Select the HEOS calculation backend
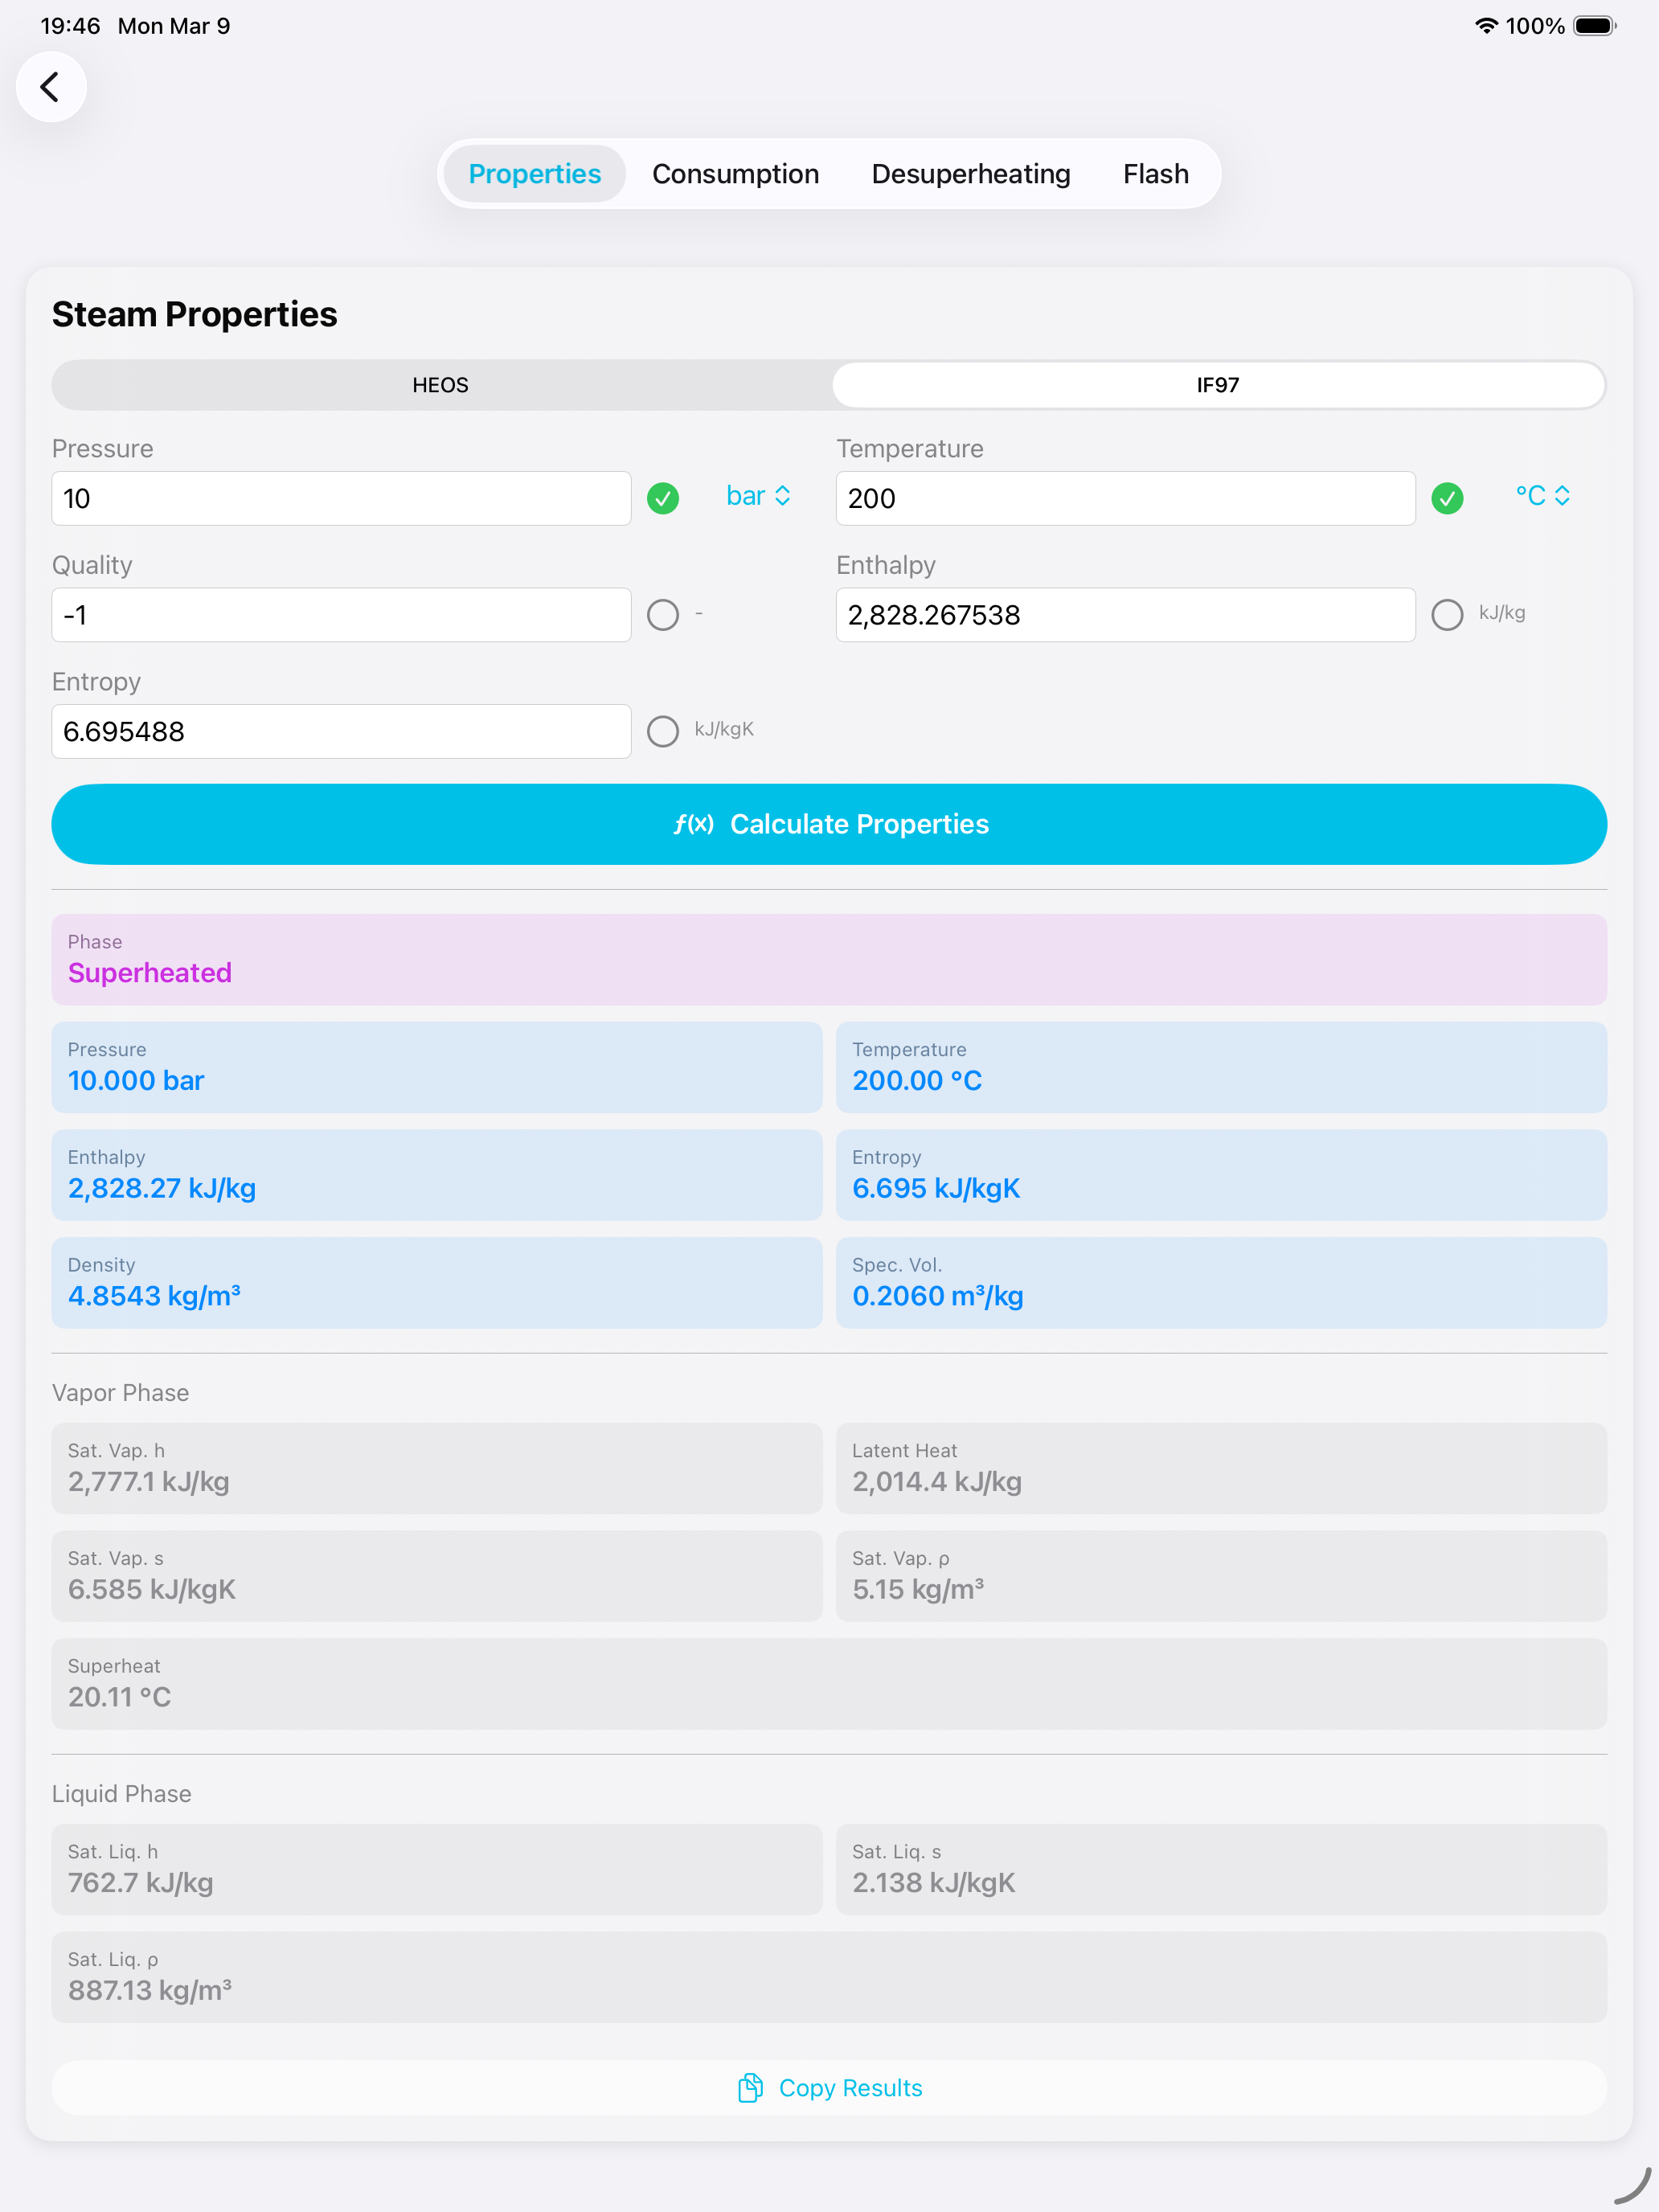This screenshot has height=2212, width=1659. click(x=440, y=385)
